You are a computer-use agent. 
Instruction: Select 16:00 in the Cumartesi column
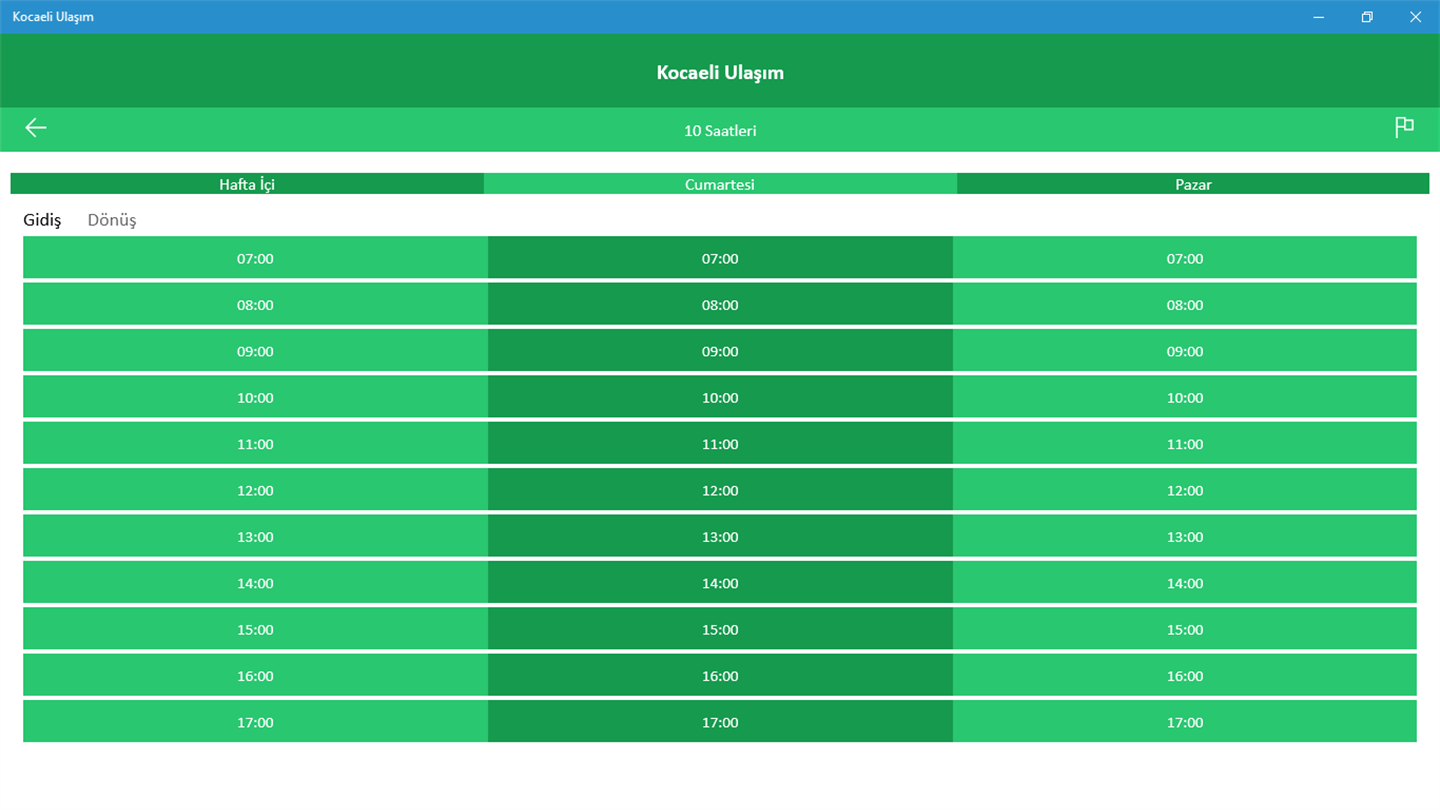pyautogui.click(x=720, y=676)
